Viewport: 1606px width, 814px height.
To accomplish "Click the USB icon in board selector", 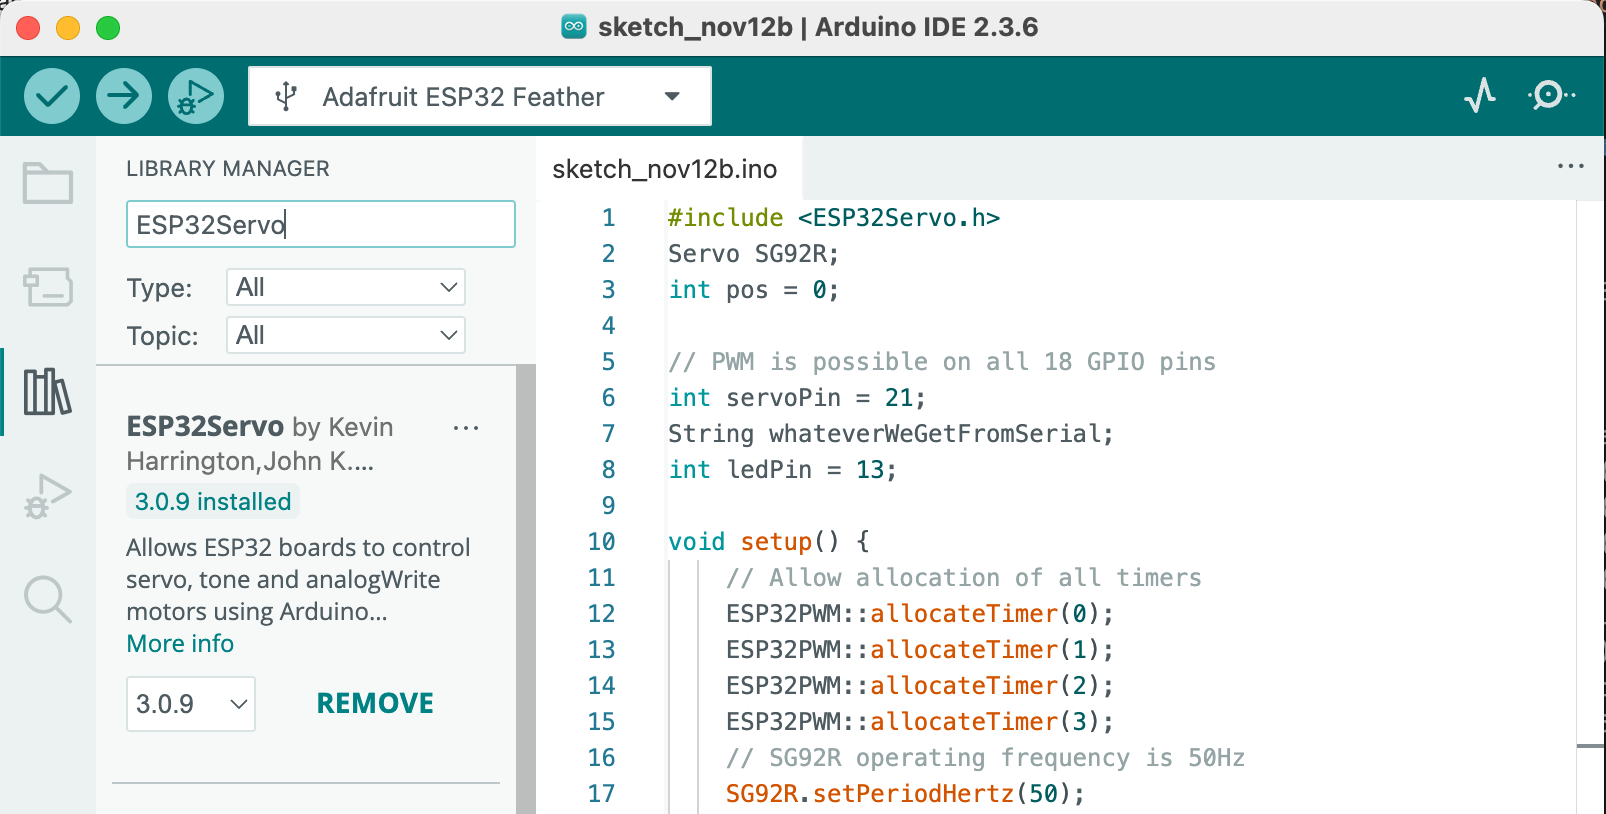I will (x=286, y=96).
